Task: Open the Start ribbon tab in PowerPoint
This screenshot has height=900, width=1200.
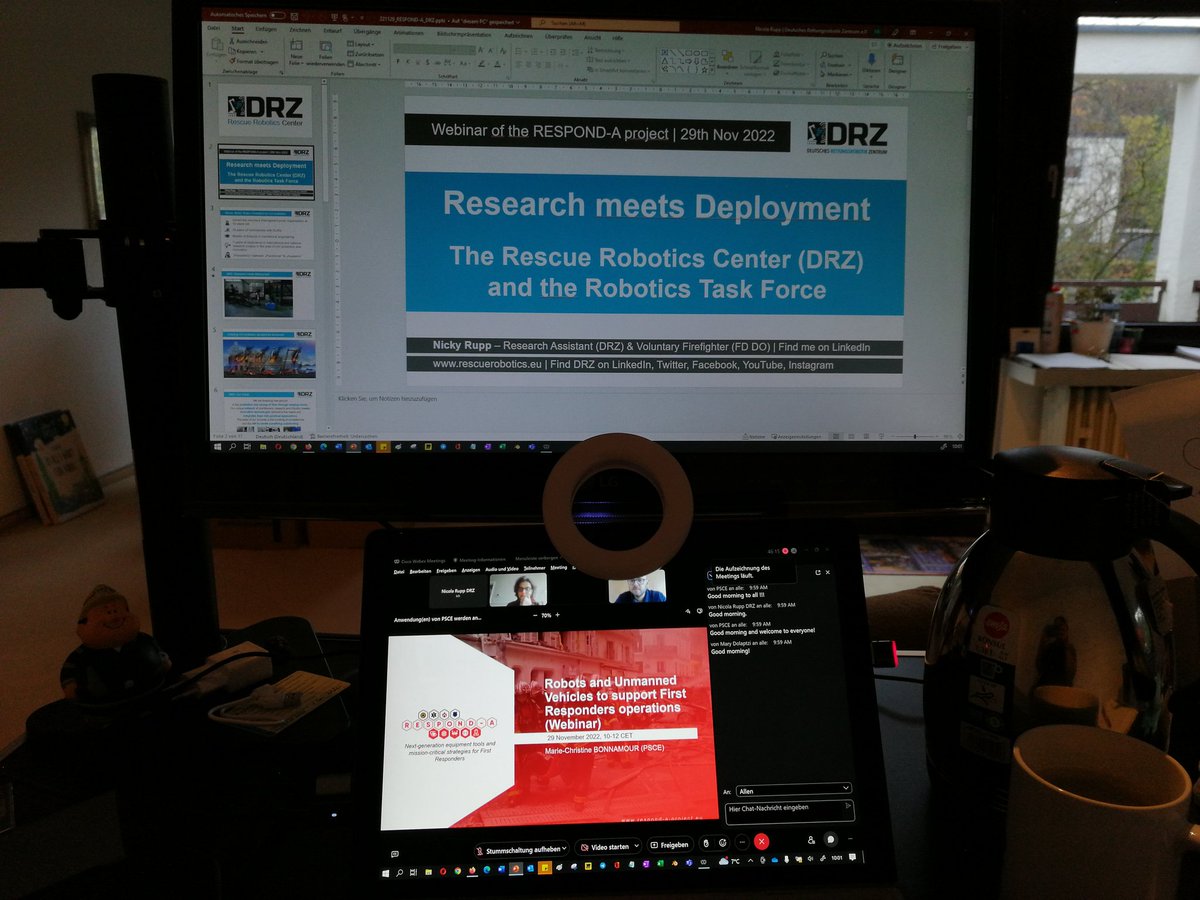Action: pyautogui.click(x=238, y=29)
